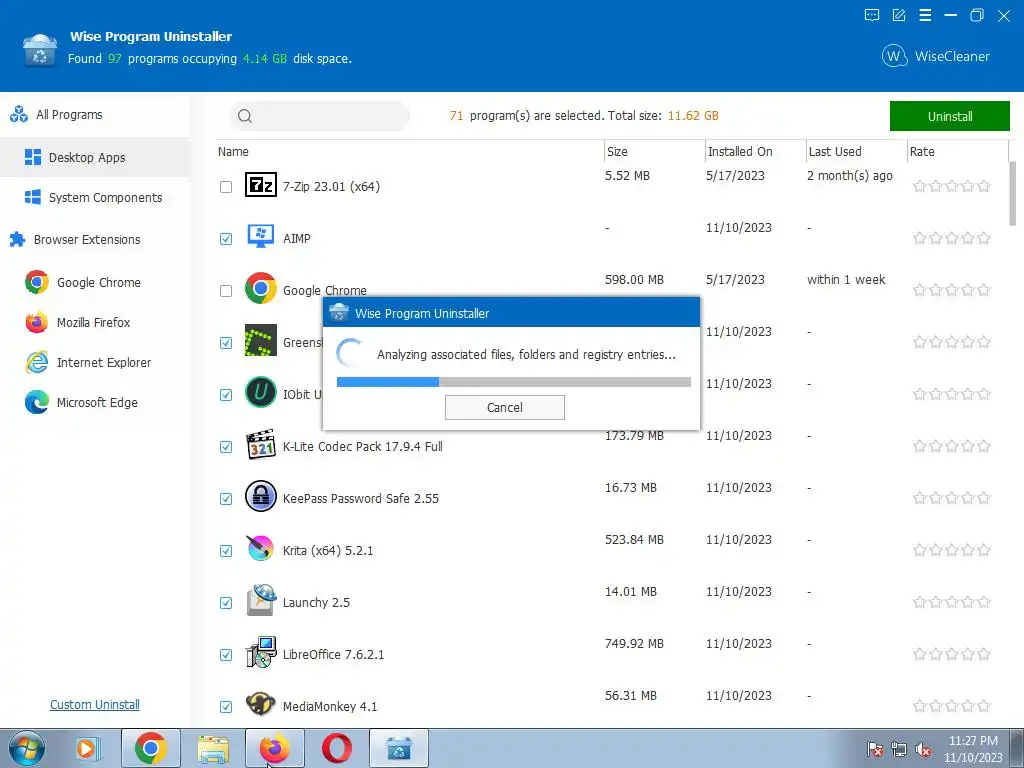Screen dimensions: 1024x768
Task: Focus the program search field
Action: pyautogui.click(x=320, y=116)
